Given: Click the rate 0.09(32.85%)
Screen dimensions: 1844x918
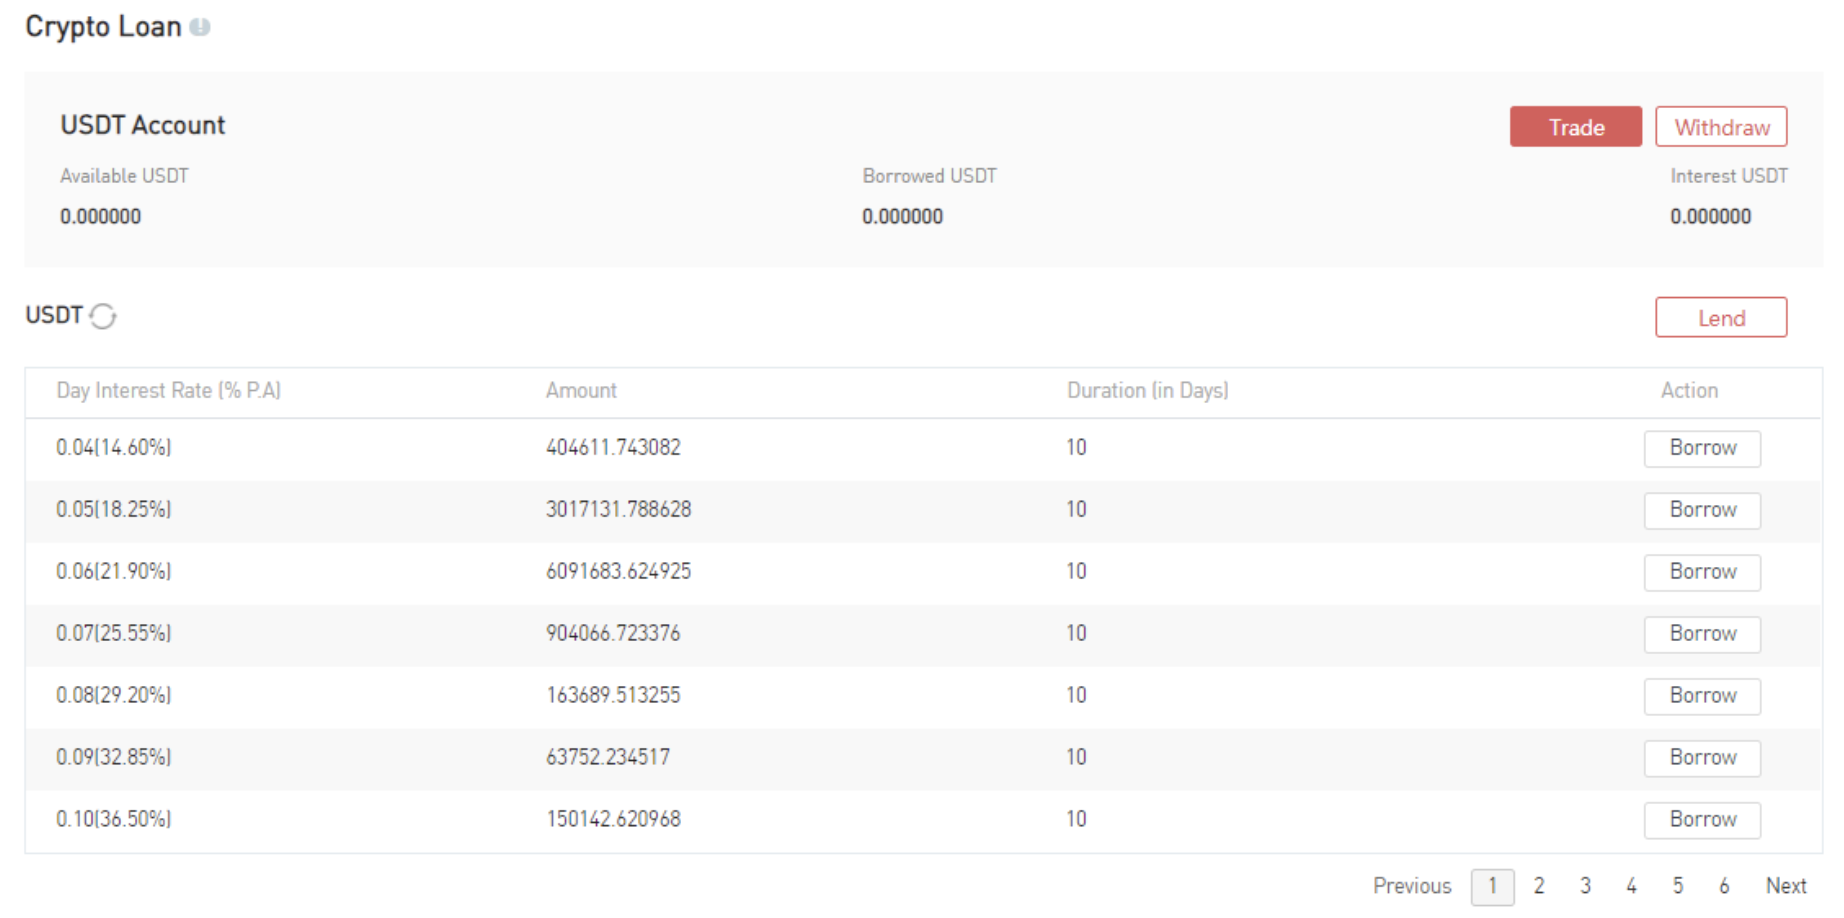Looking at the screenshot, I should pos(114,758).
